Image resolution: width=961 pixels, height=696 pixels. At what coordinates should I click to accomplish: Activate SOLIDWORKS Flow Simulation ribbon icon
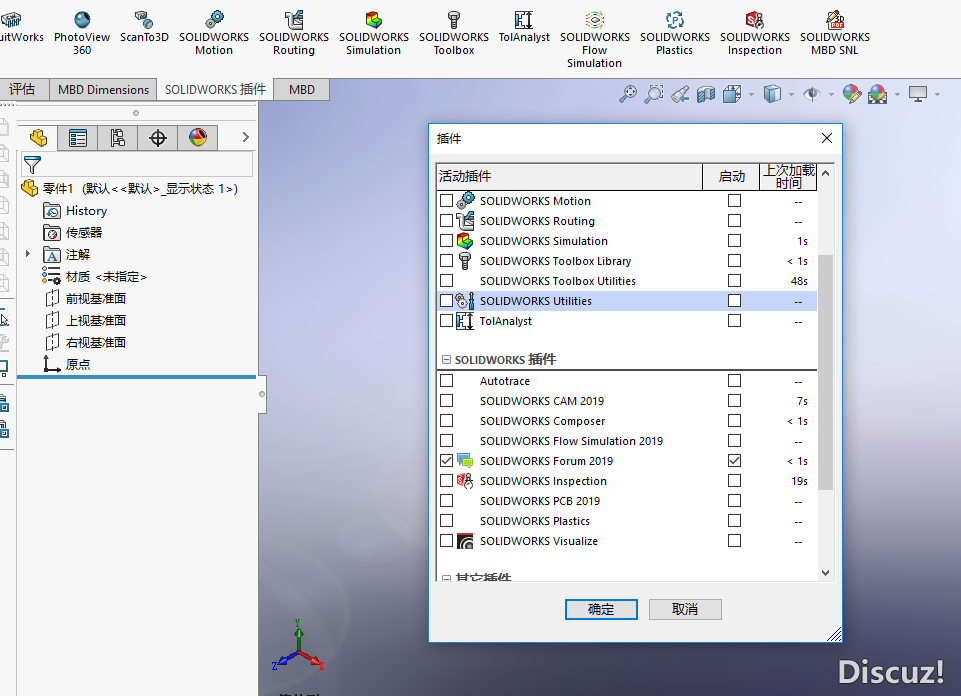594,39
